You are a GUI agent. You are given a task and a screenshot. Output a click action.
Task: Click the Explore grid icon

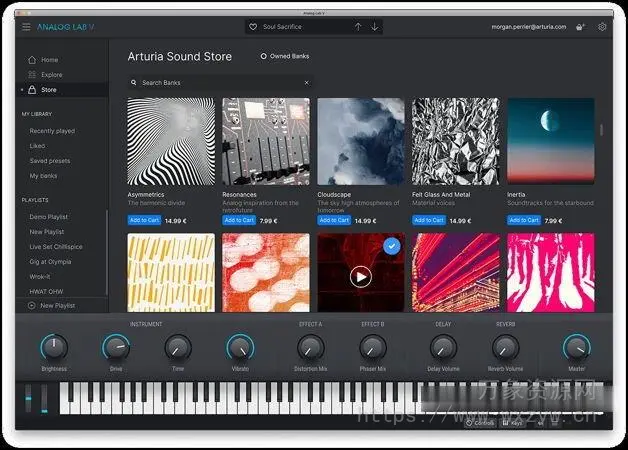coord(32,74)
